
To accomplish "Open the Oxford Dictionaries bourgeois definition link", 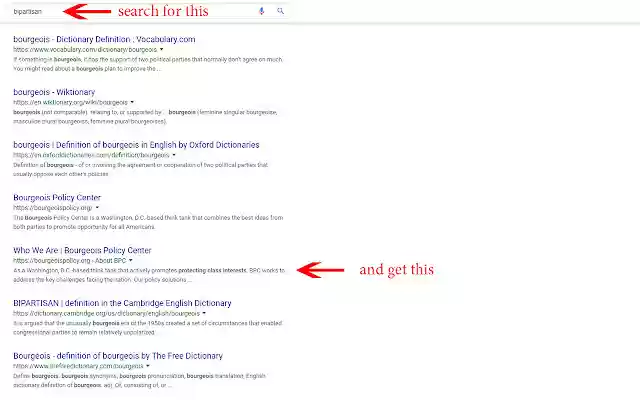I will [136, 144].
